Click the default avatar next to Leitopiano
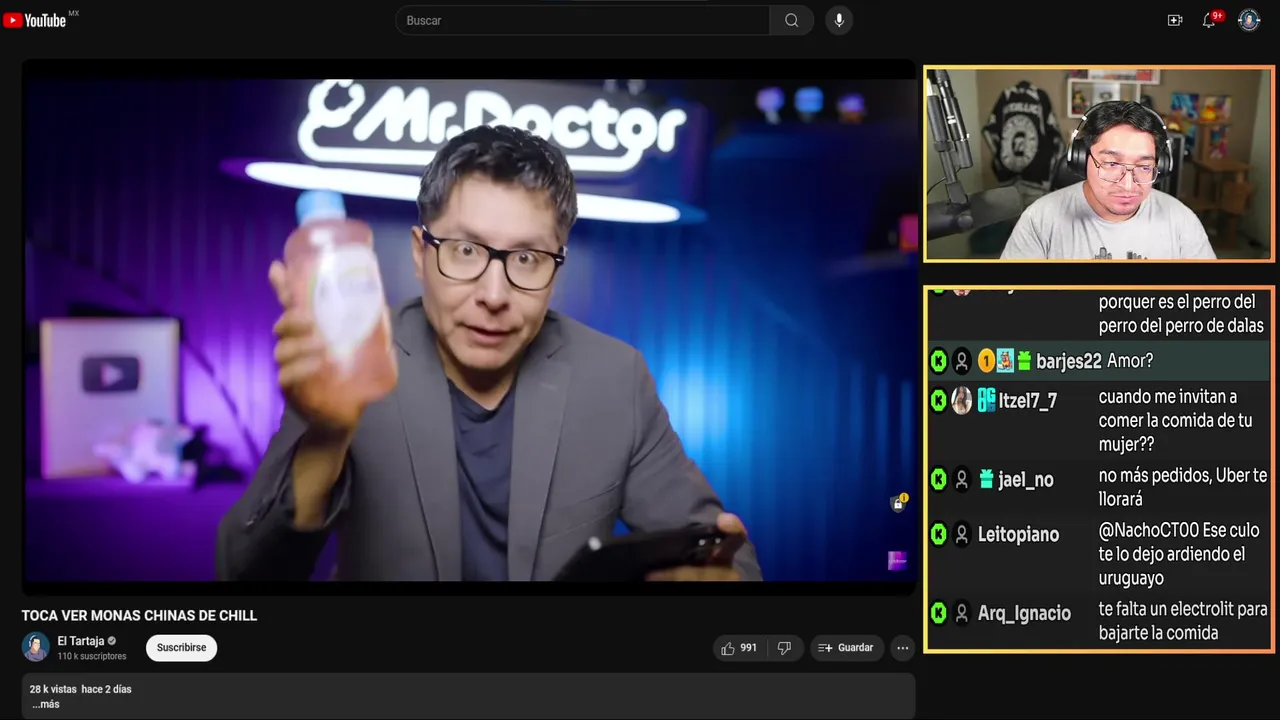The width and height of the screenshot is (1280, 720). [x=962, y=535]
